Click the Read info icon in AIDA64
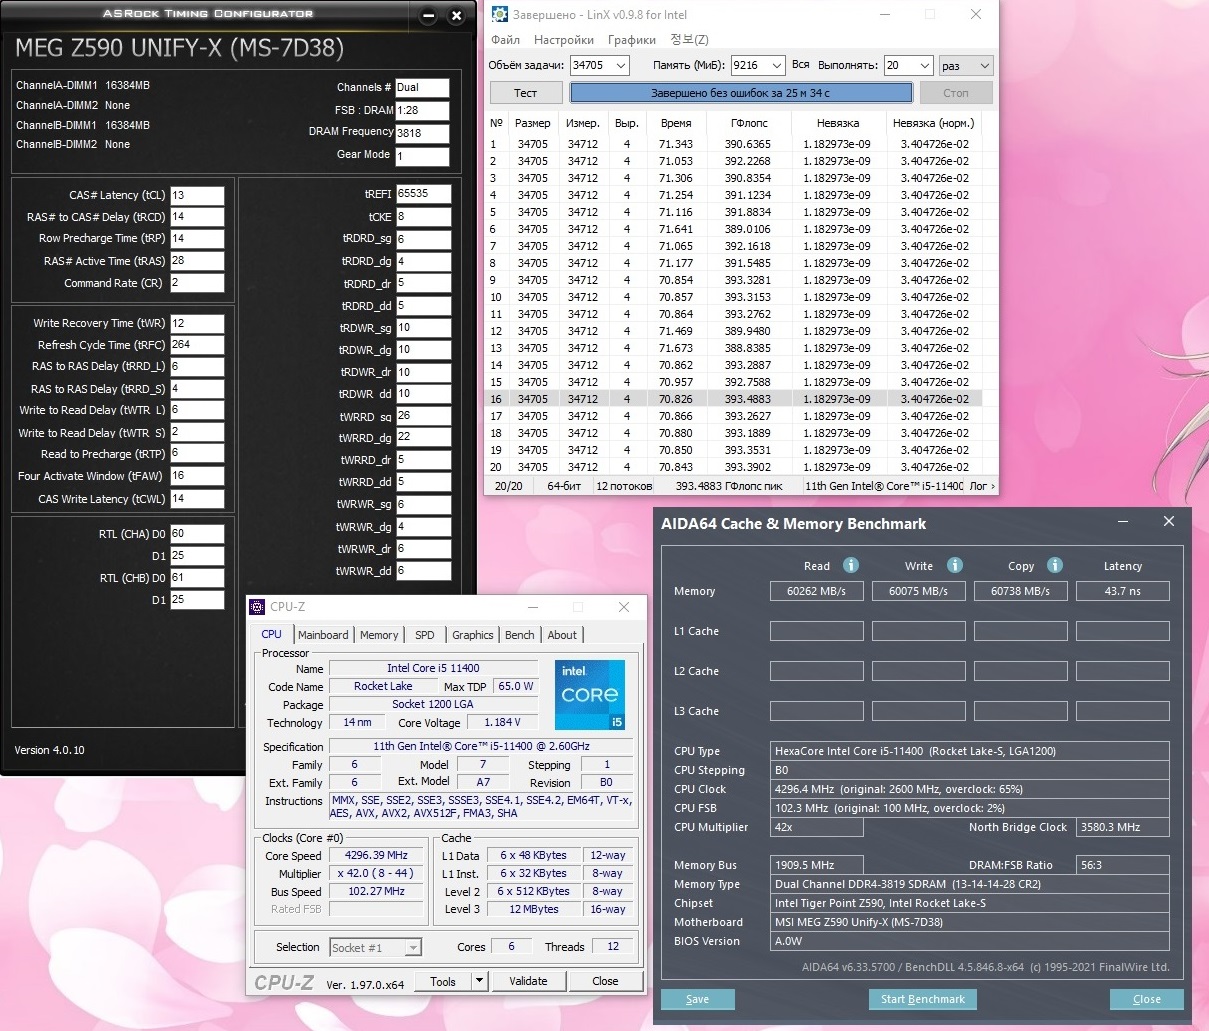The width and height of the screenshot is (1209, 1031). pos(851,565)
